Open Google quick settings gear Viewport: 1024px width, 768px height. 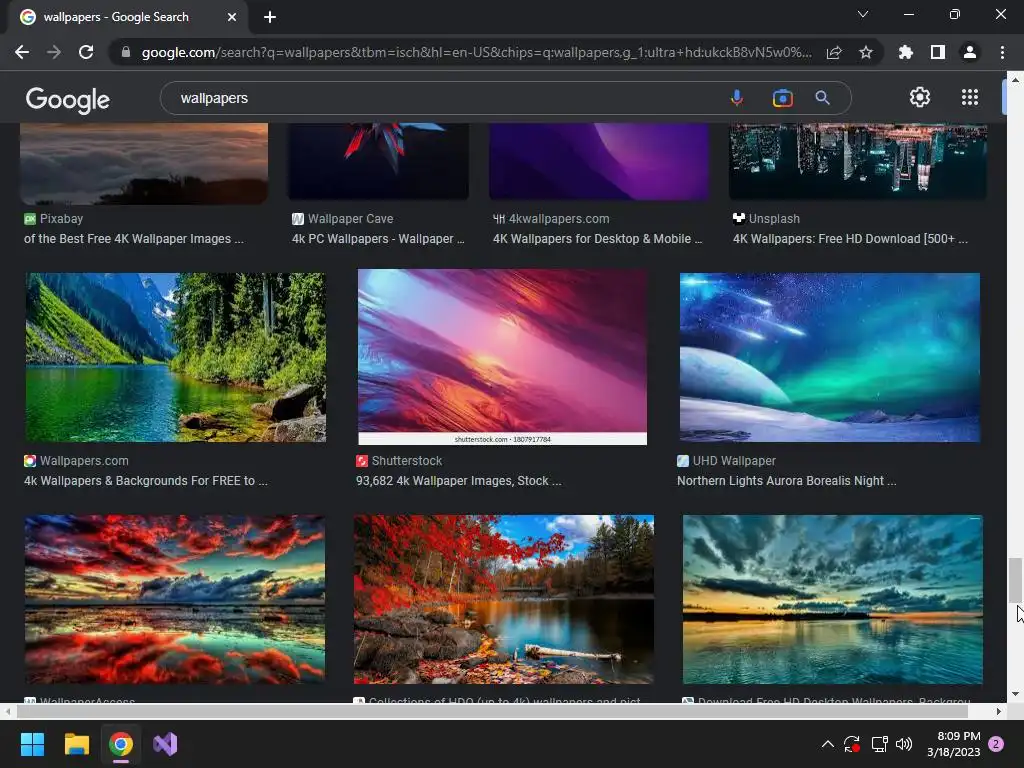[x=920, y=97]
